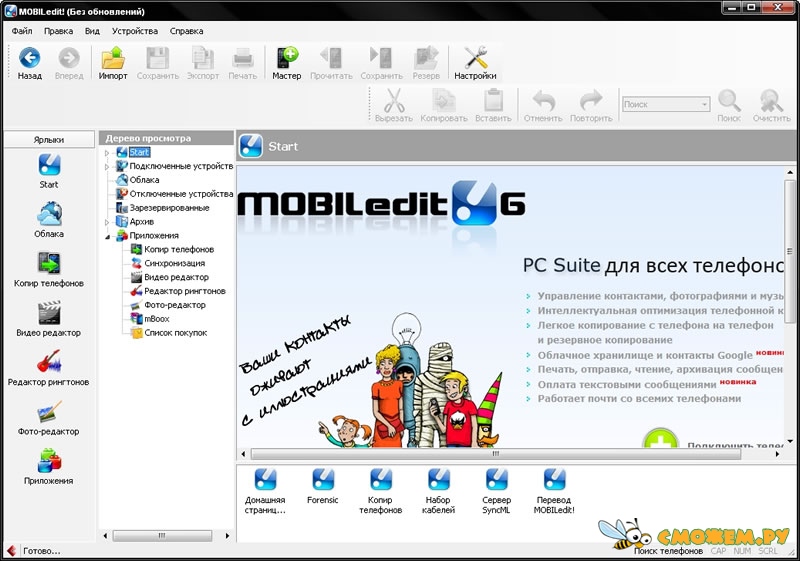800x561 pixels.
Task: Click the tree panel horizontal scrollbar thumb
Action: click(x=162, y=536)
